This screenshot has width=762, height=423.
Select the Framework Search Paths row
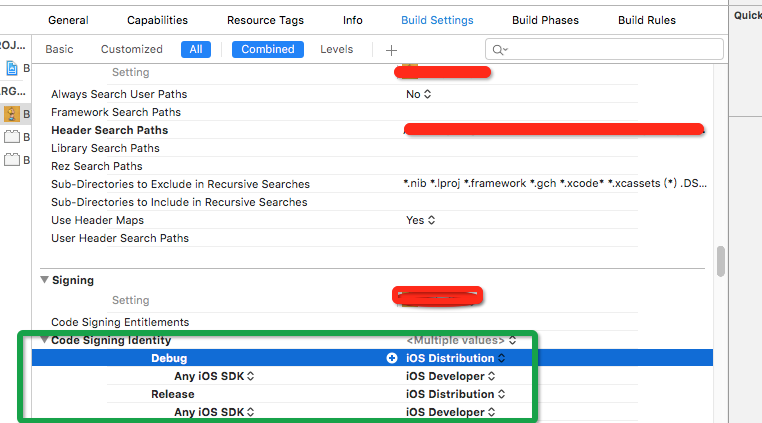[116, 112]
